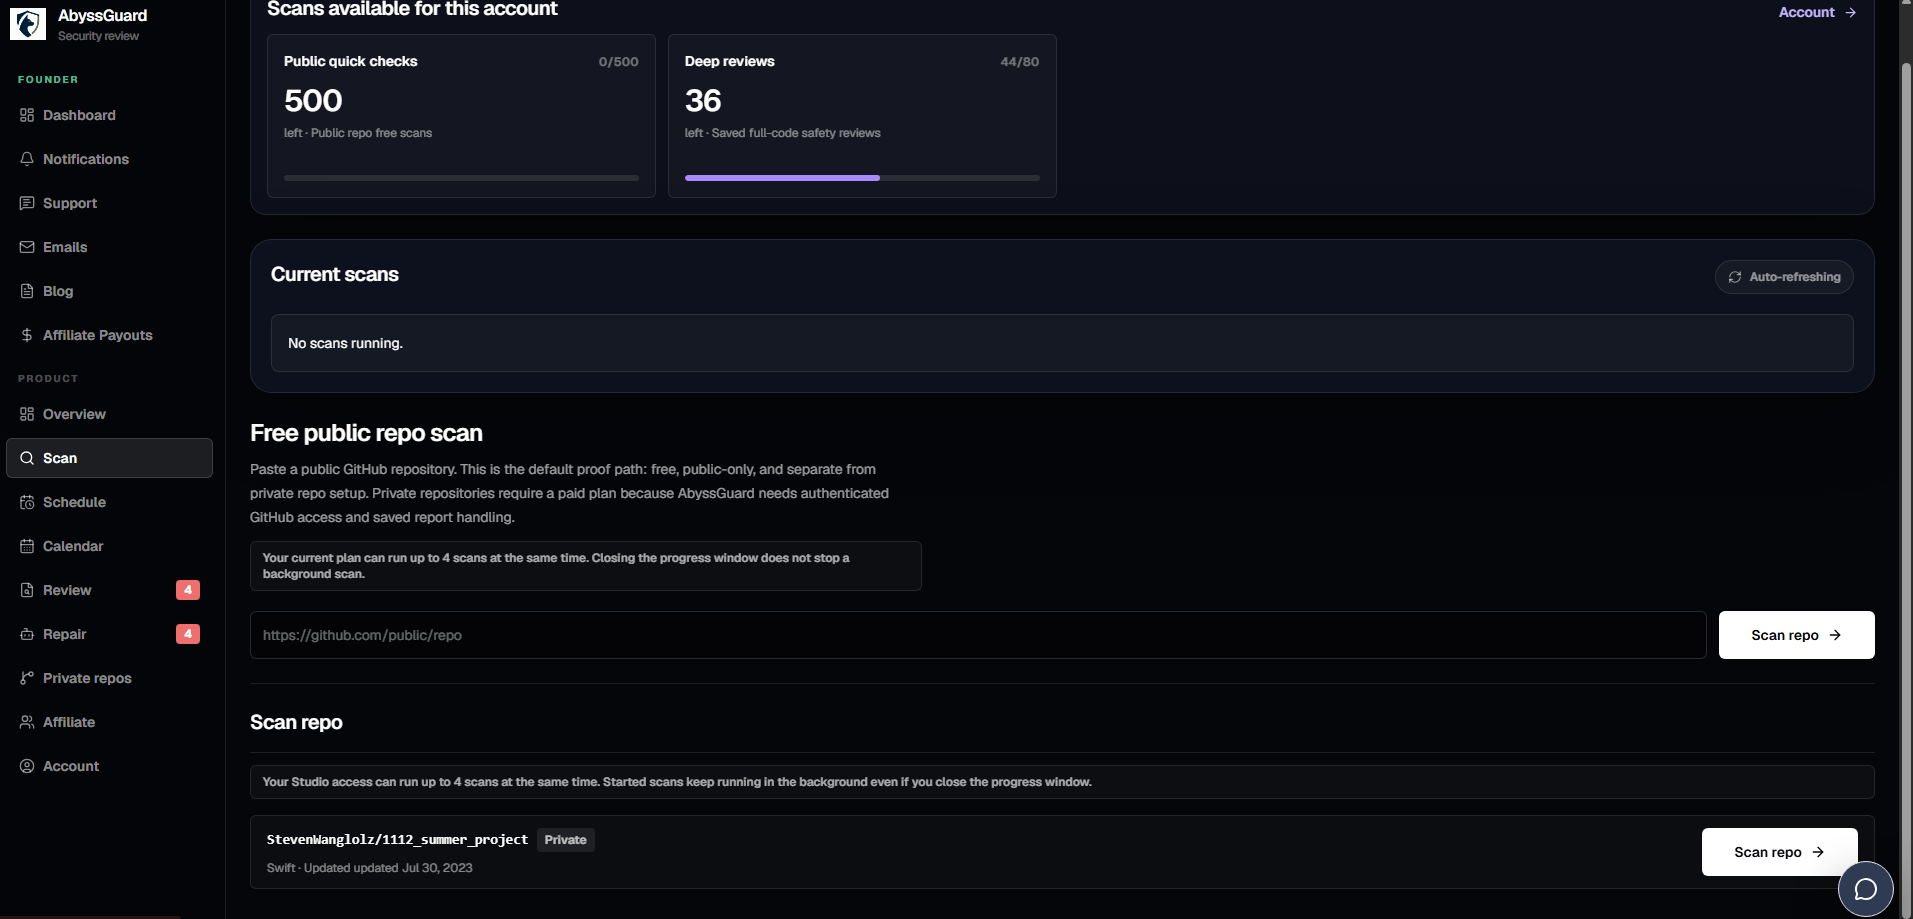Screen dimensions: 1913x919
Task: Click the sidebar Account user icon
Action: (27, 766)
